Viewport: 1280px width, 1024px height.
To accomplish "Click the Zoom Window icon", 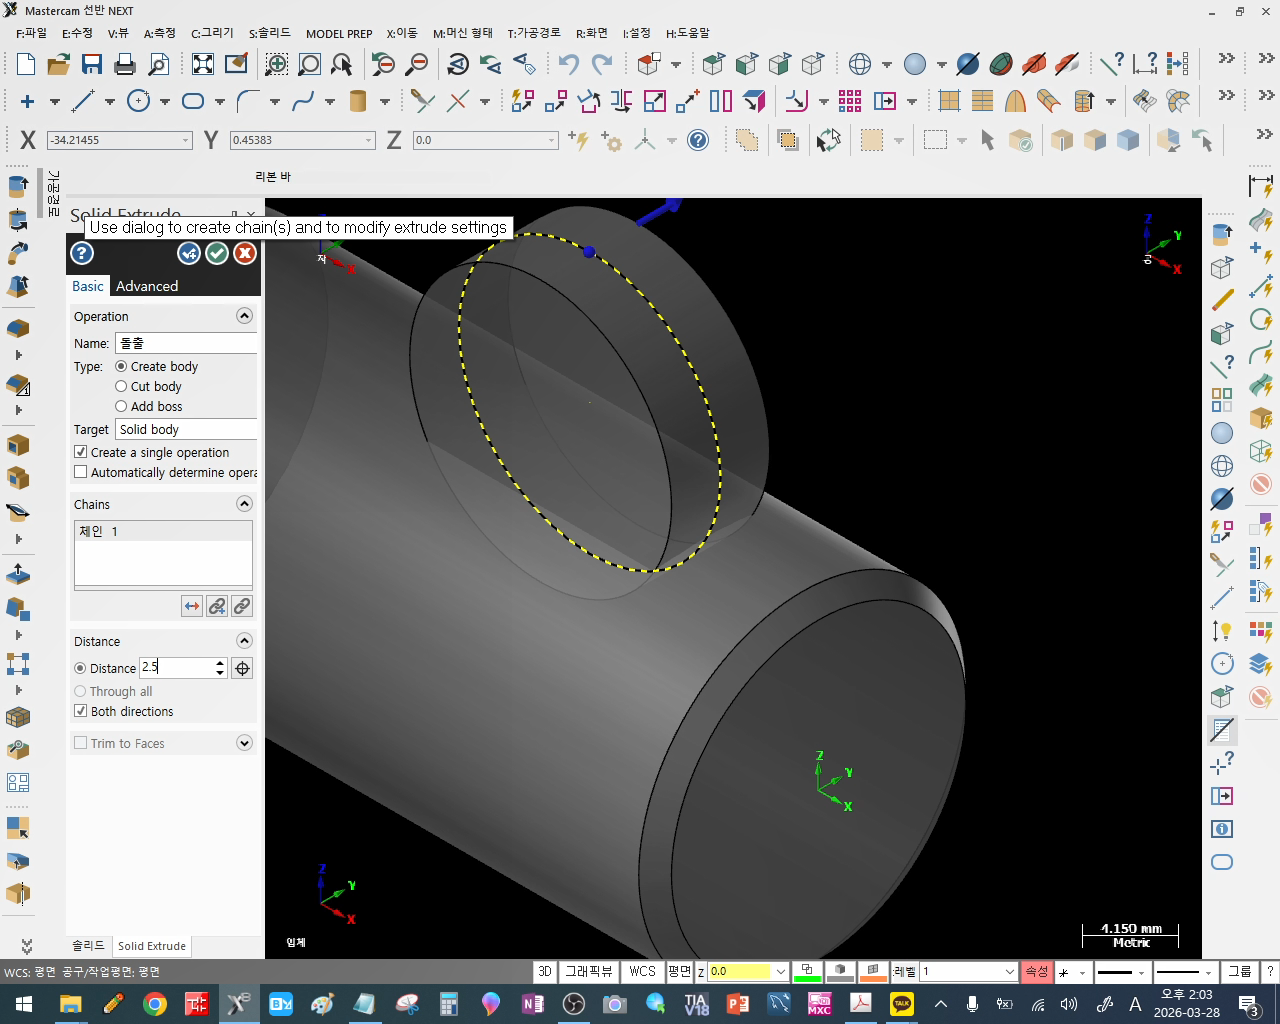I will pos(276,65).
